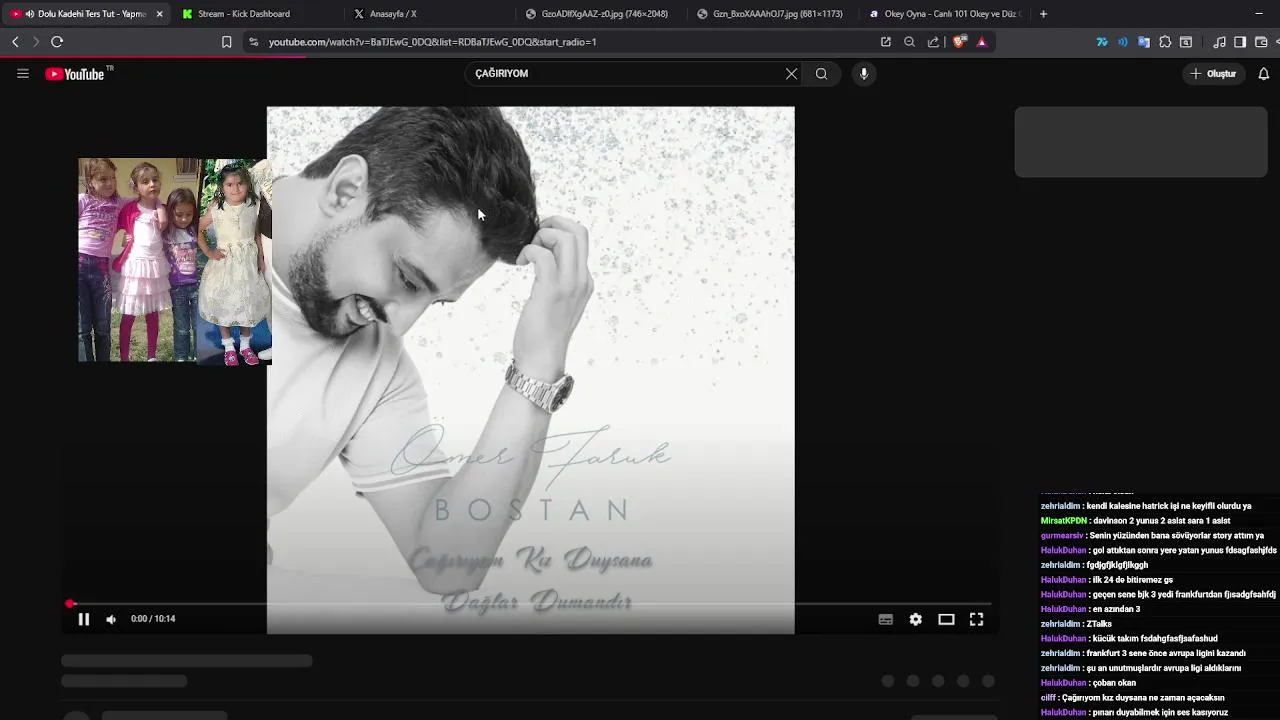The width and height of the screenshot is (1280, 720).
Task: Click the 7TV extension icon
Action: [x=1102, y=42]
